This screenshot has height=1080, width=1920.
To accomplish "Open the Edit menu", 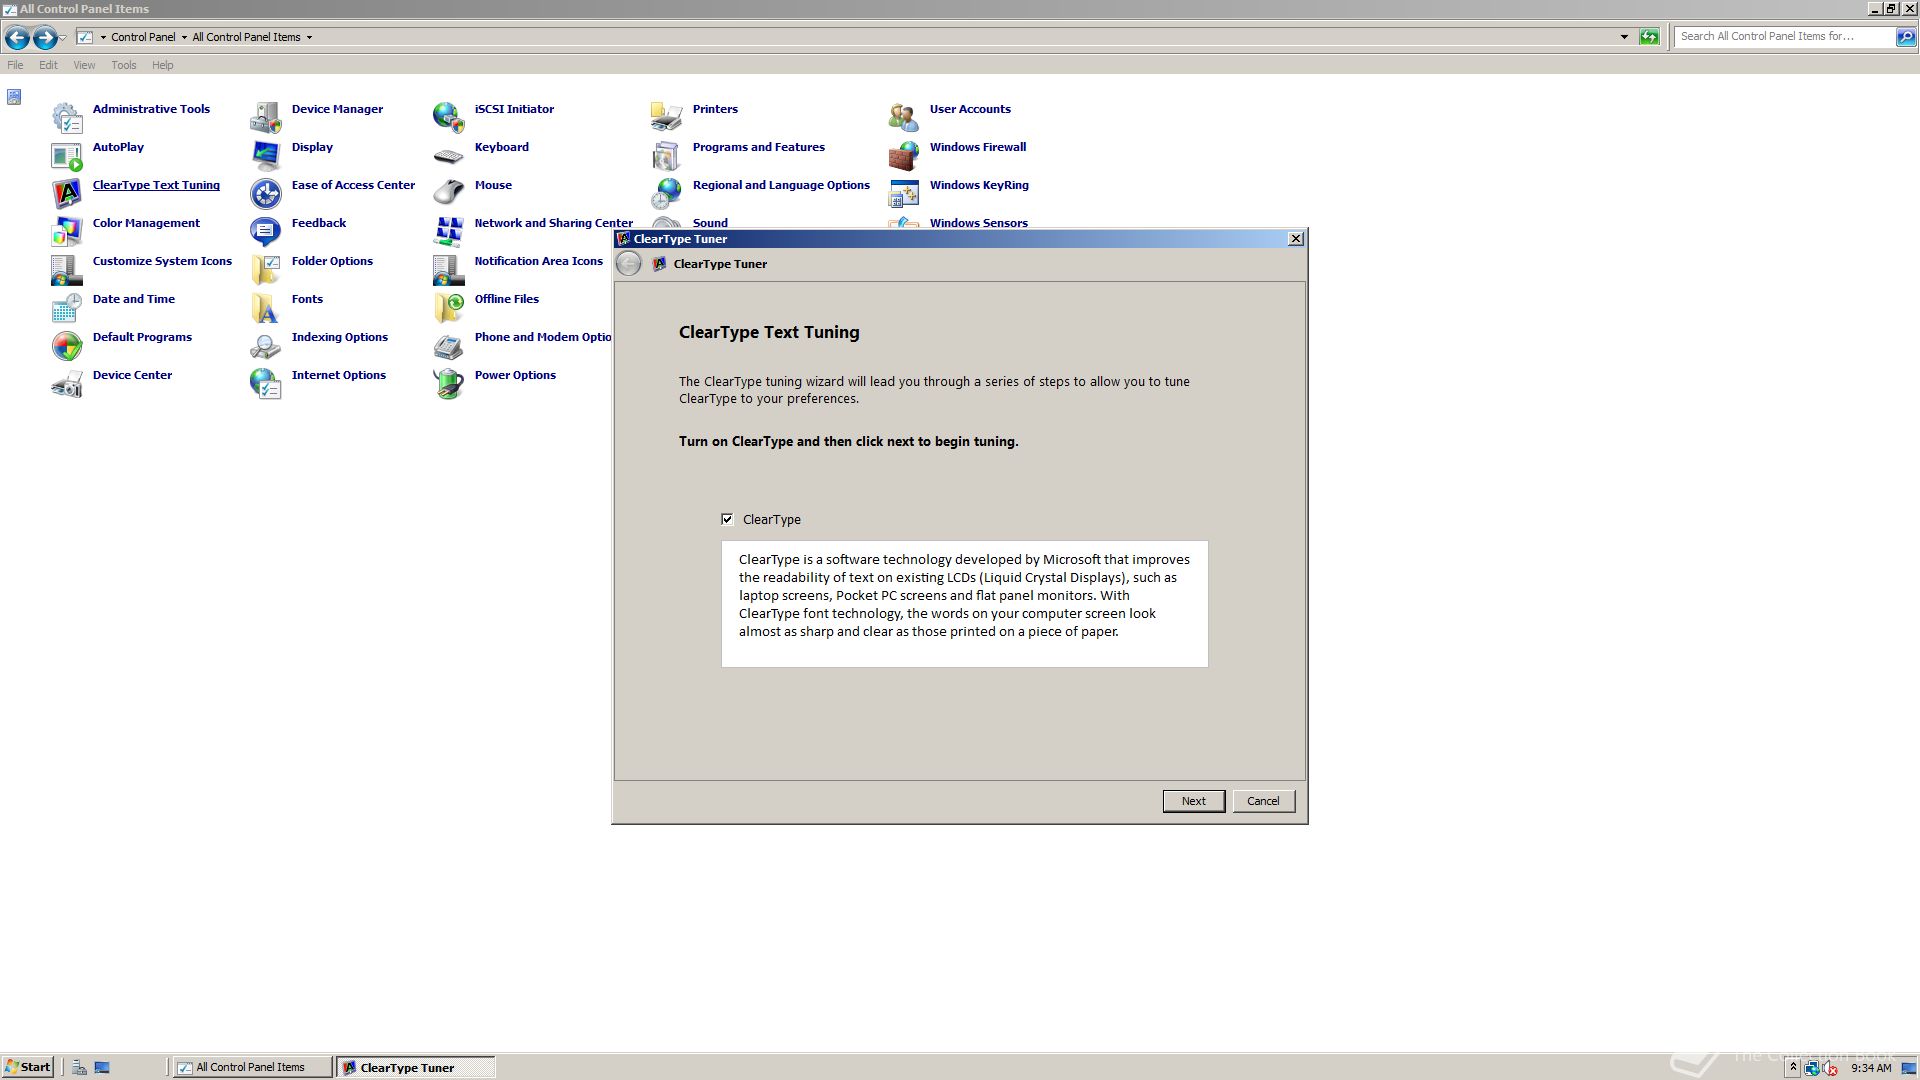I will pos(48,65).
